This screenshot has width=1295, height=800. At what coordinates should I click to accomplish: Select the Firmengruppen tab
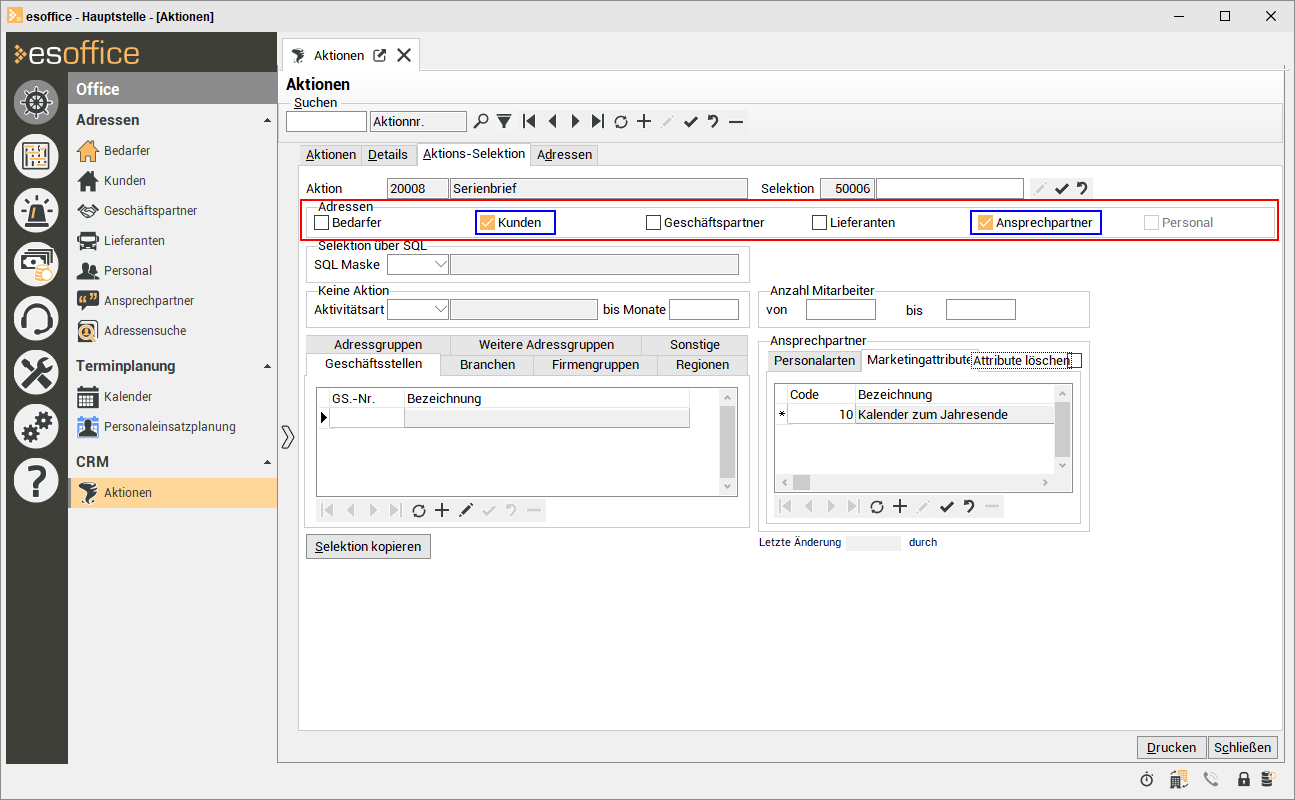595,364
